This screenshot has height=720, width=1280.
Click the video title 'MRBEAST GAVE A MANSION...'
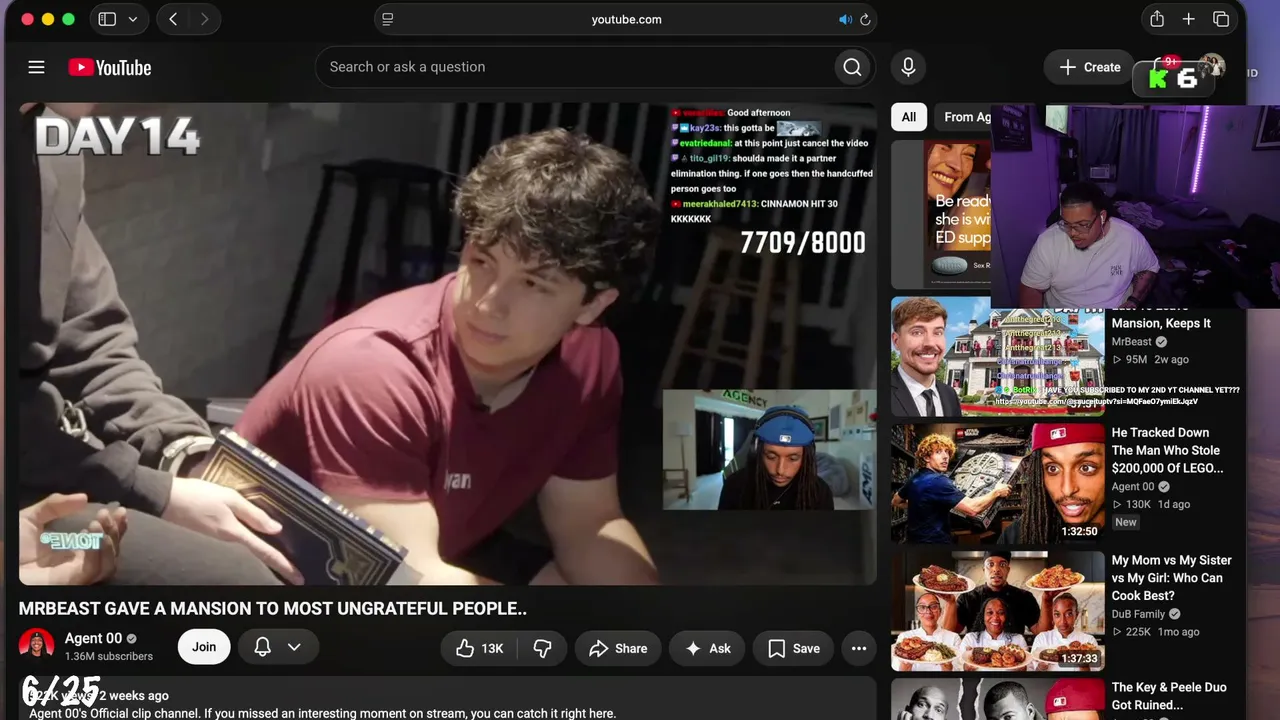pyautogui.click(x=273, y=608)
